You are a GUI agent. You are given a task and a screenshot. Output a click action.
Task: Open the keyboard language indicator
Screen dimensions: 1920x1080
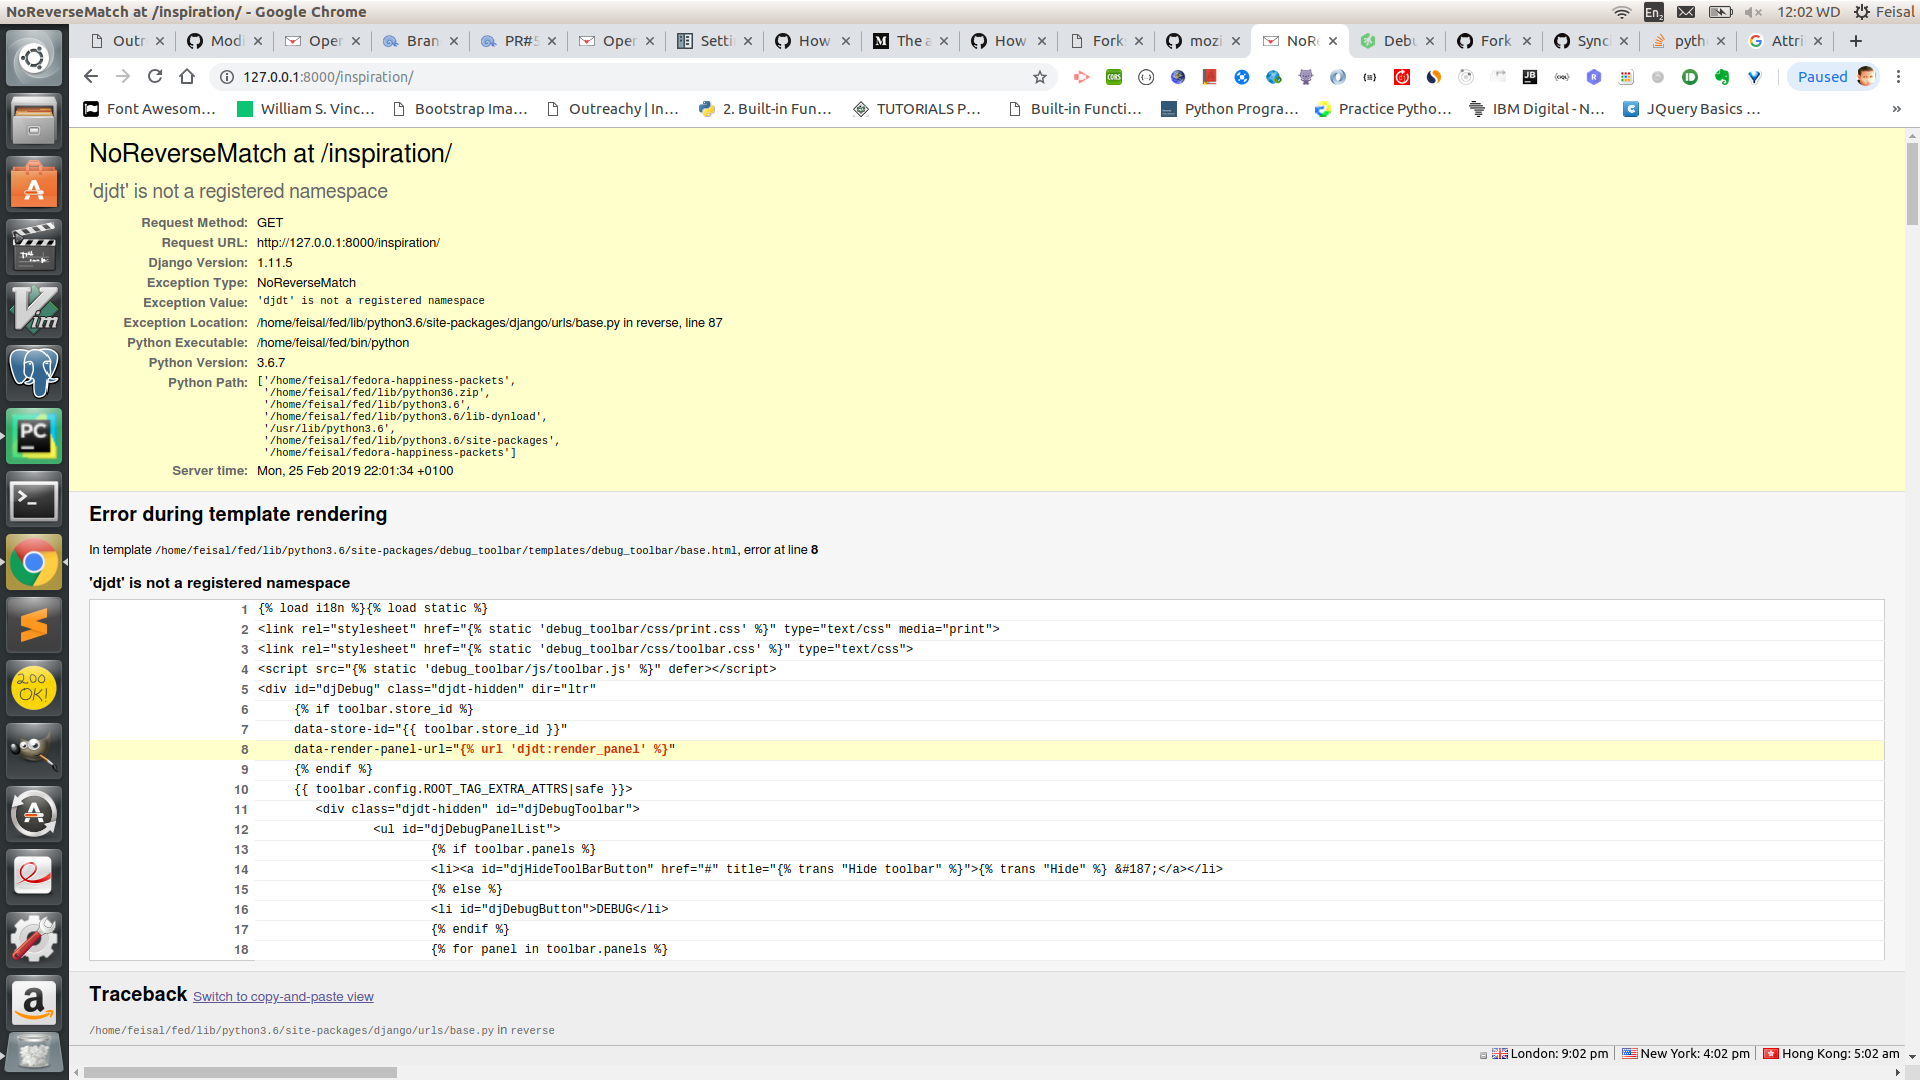click(x=1654, y=12)
